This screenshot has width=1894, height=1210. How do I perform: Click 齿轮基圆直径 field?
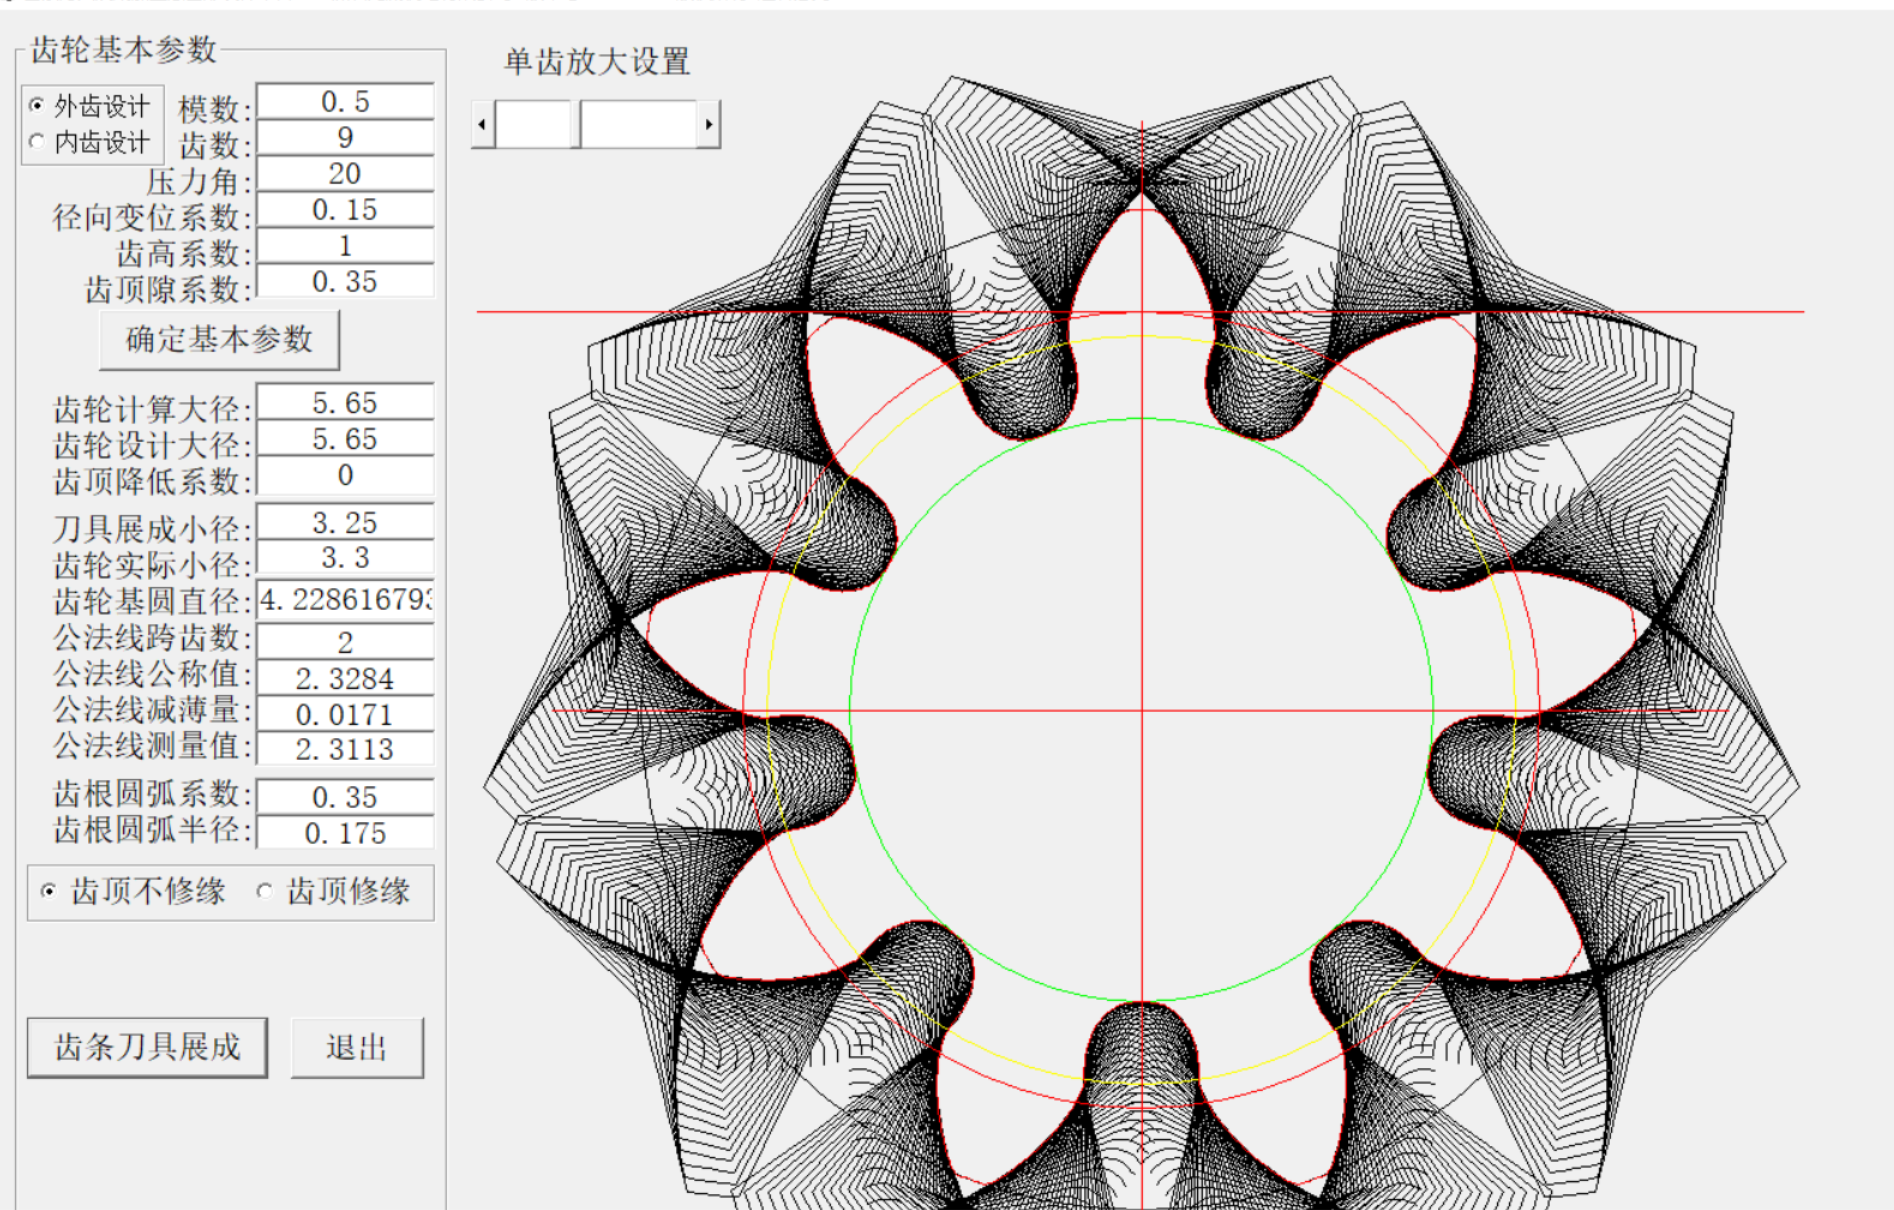coord(345,599)
